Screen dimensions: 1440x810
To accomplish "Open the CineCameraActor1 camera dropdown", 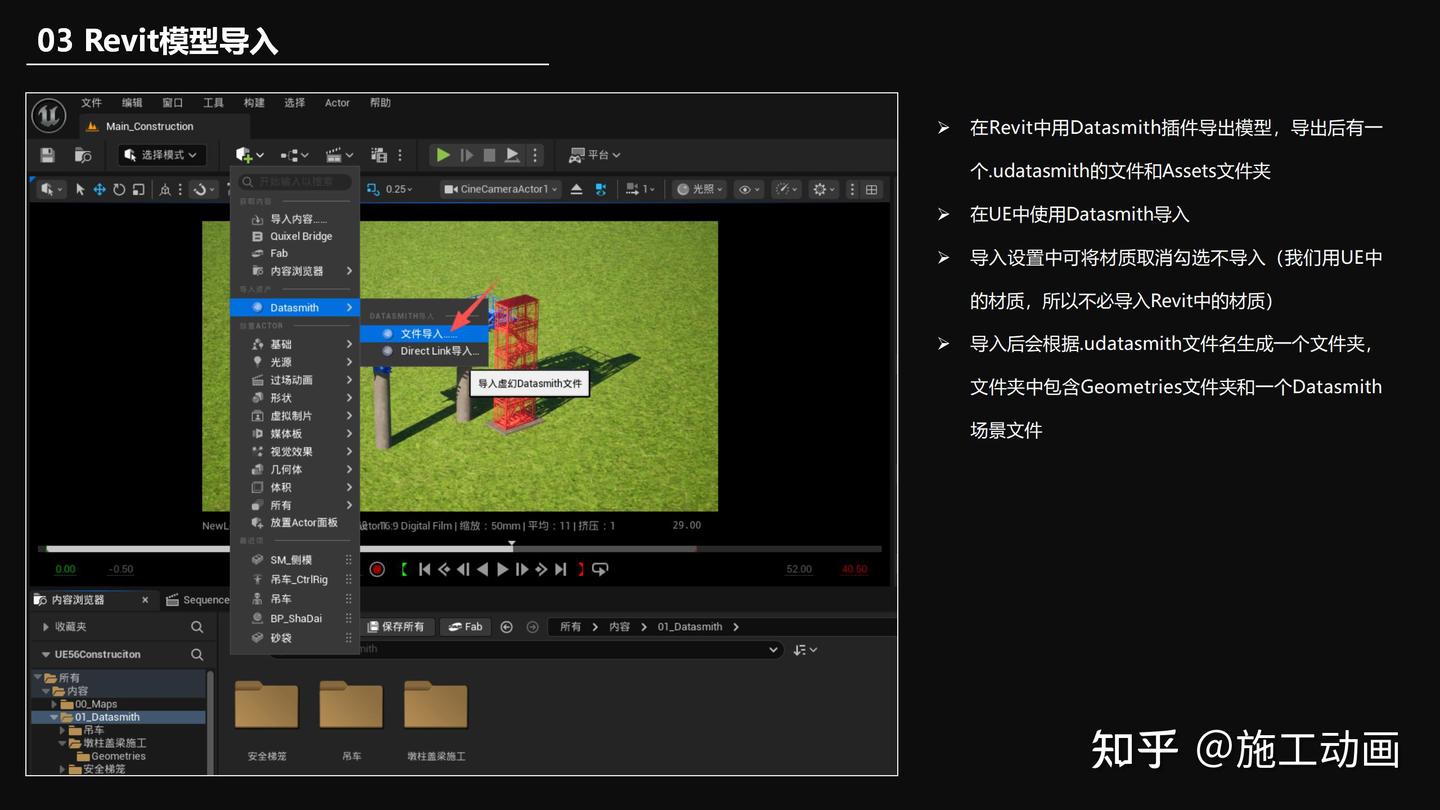I will (501, 189).
